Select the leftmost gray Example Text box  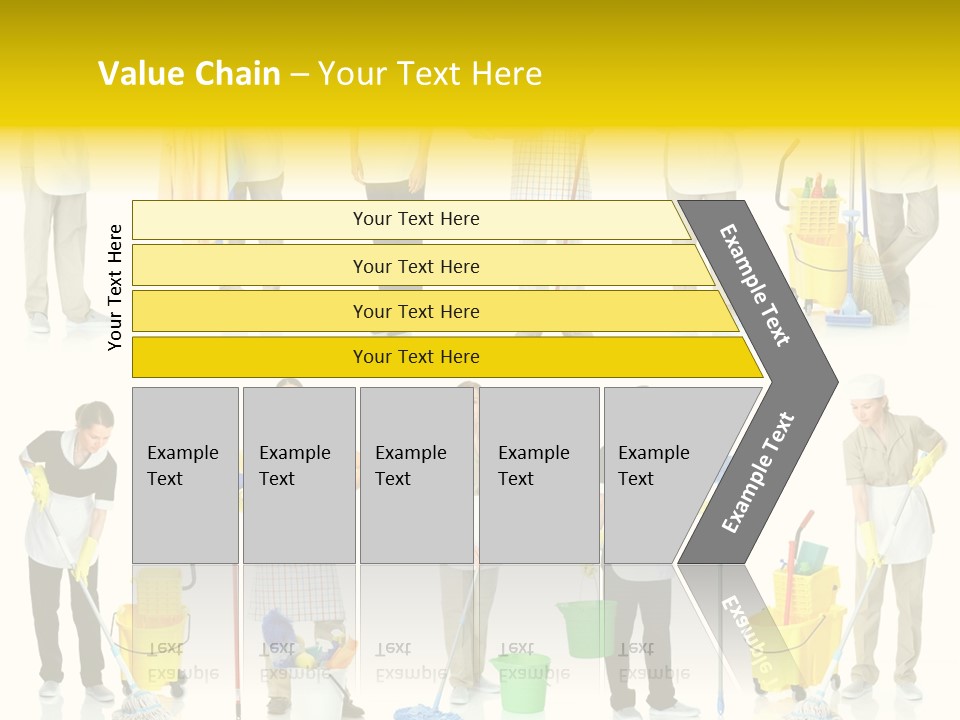point(185,475)
